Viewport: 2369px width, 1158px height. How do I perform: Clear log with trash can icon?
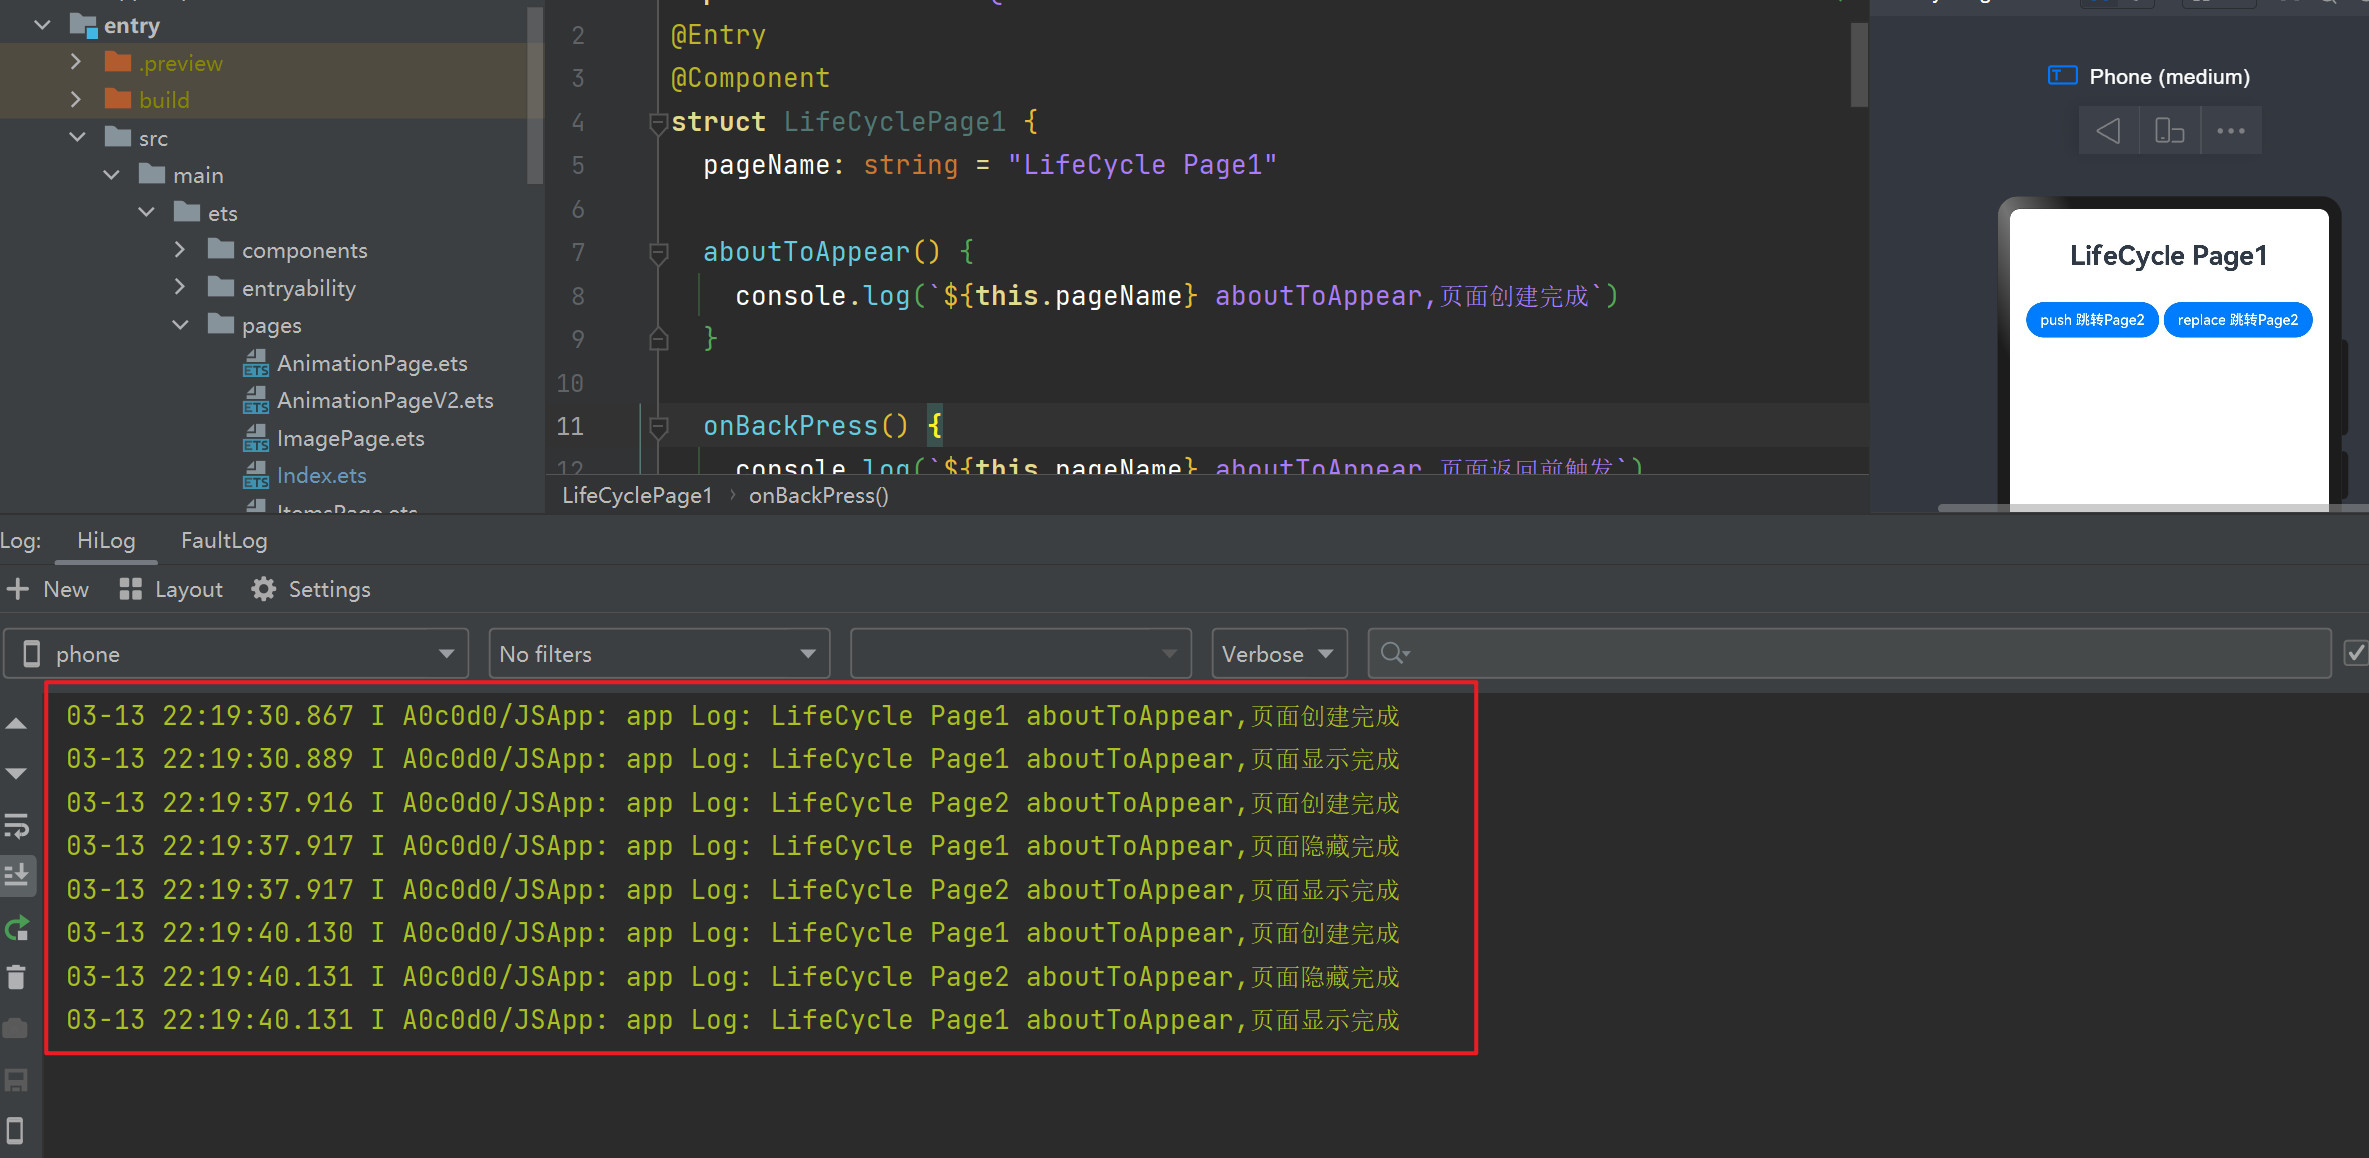click(x=17, y=977)
